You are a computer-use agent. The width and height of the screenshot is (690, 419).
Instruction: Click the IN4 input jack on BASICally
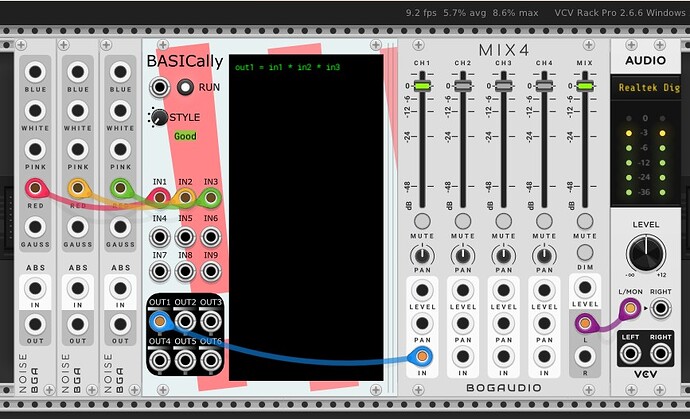tap(159, 237)
